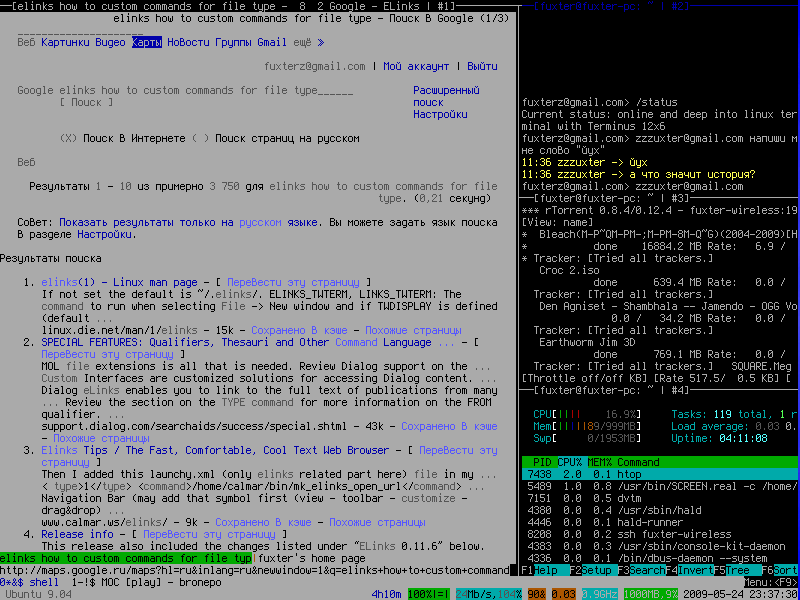The width and height of the screenshot is (800, 600).
Task: Focus the Google search query field
Action: 207,90
